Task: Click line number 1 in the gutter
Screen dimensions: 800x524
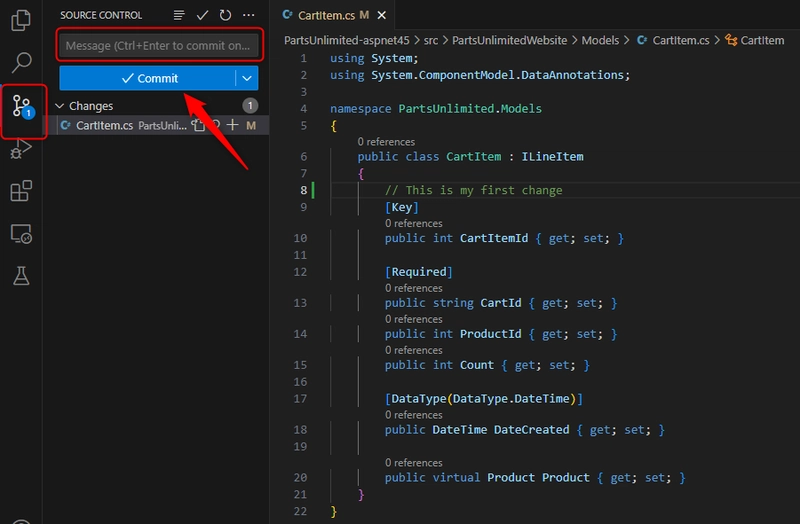Action: coord(304,58)
